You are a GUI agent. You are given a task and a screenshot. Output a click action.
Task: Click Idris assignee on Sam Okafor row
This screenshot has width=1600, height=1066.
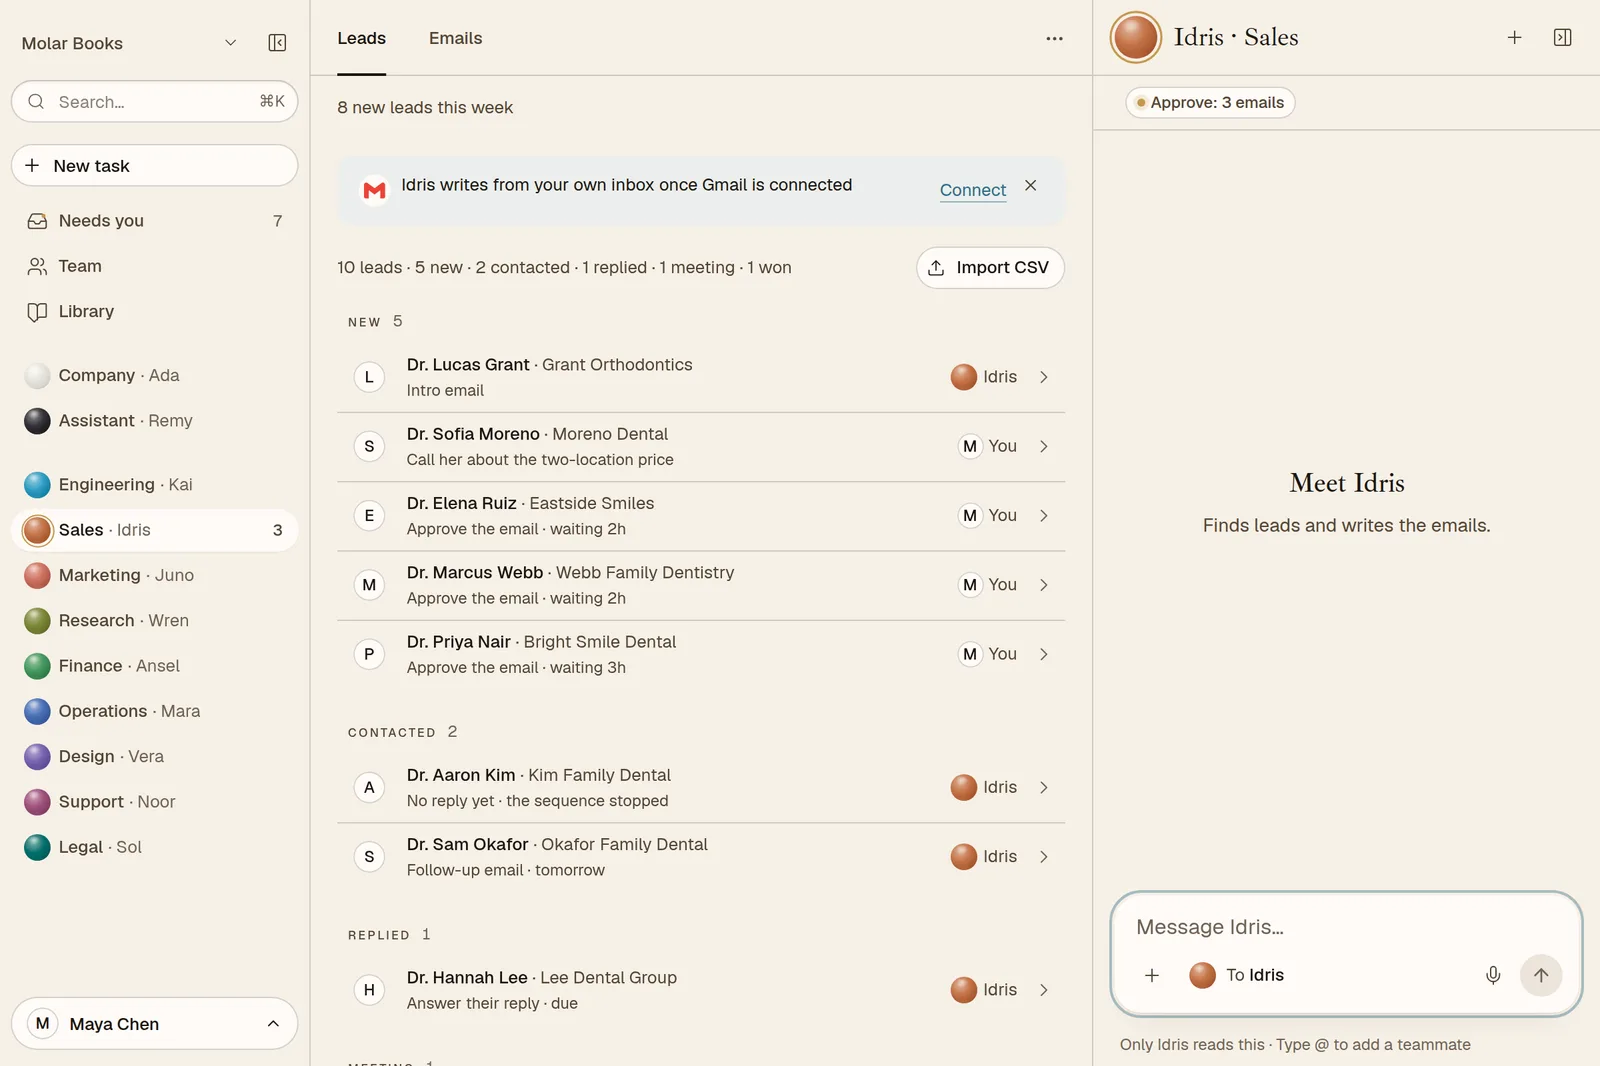pos(984,857)
